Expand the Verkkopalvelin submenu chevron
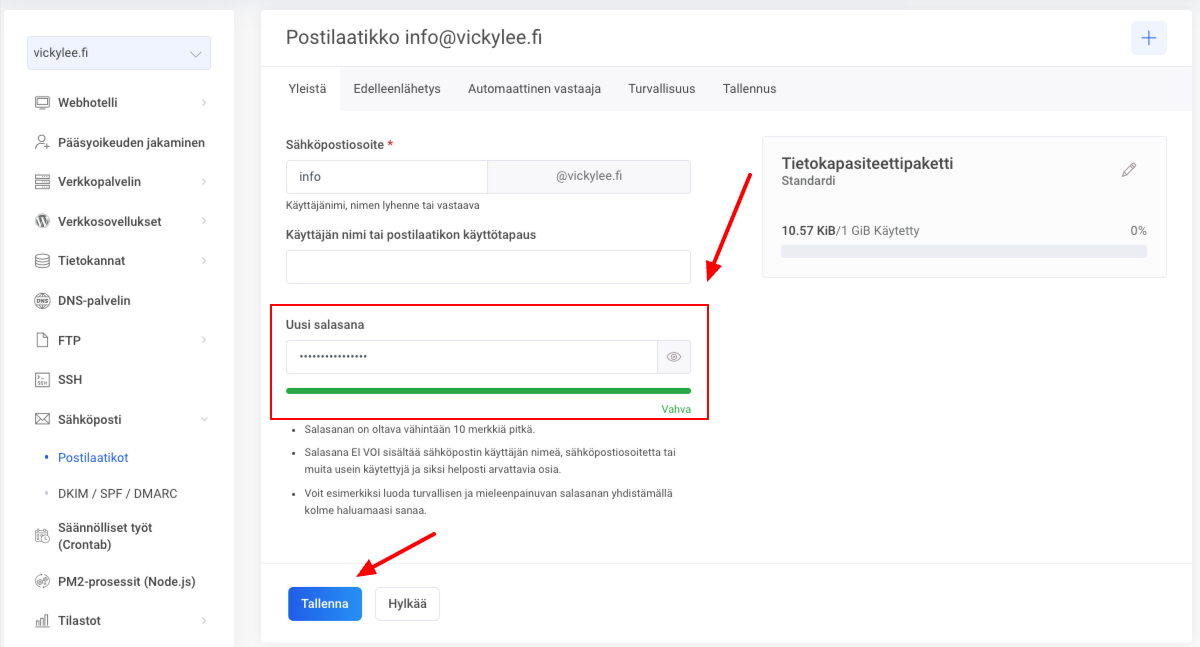This screenshot has height=647, width=1200. [203, 182]
